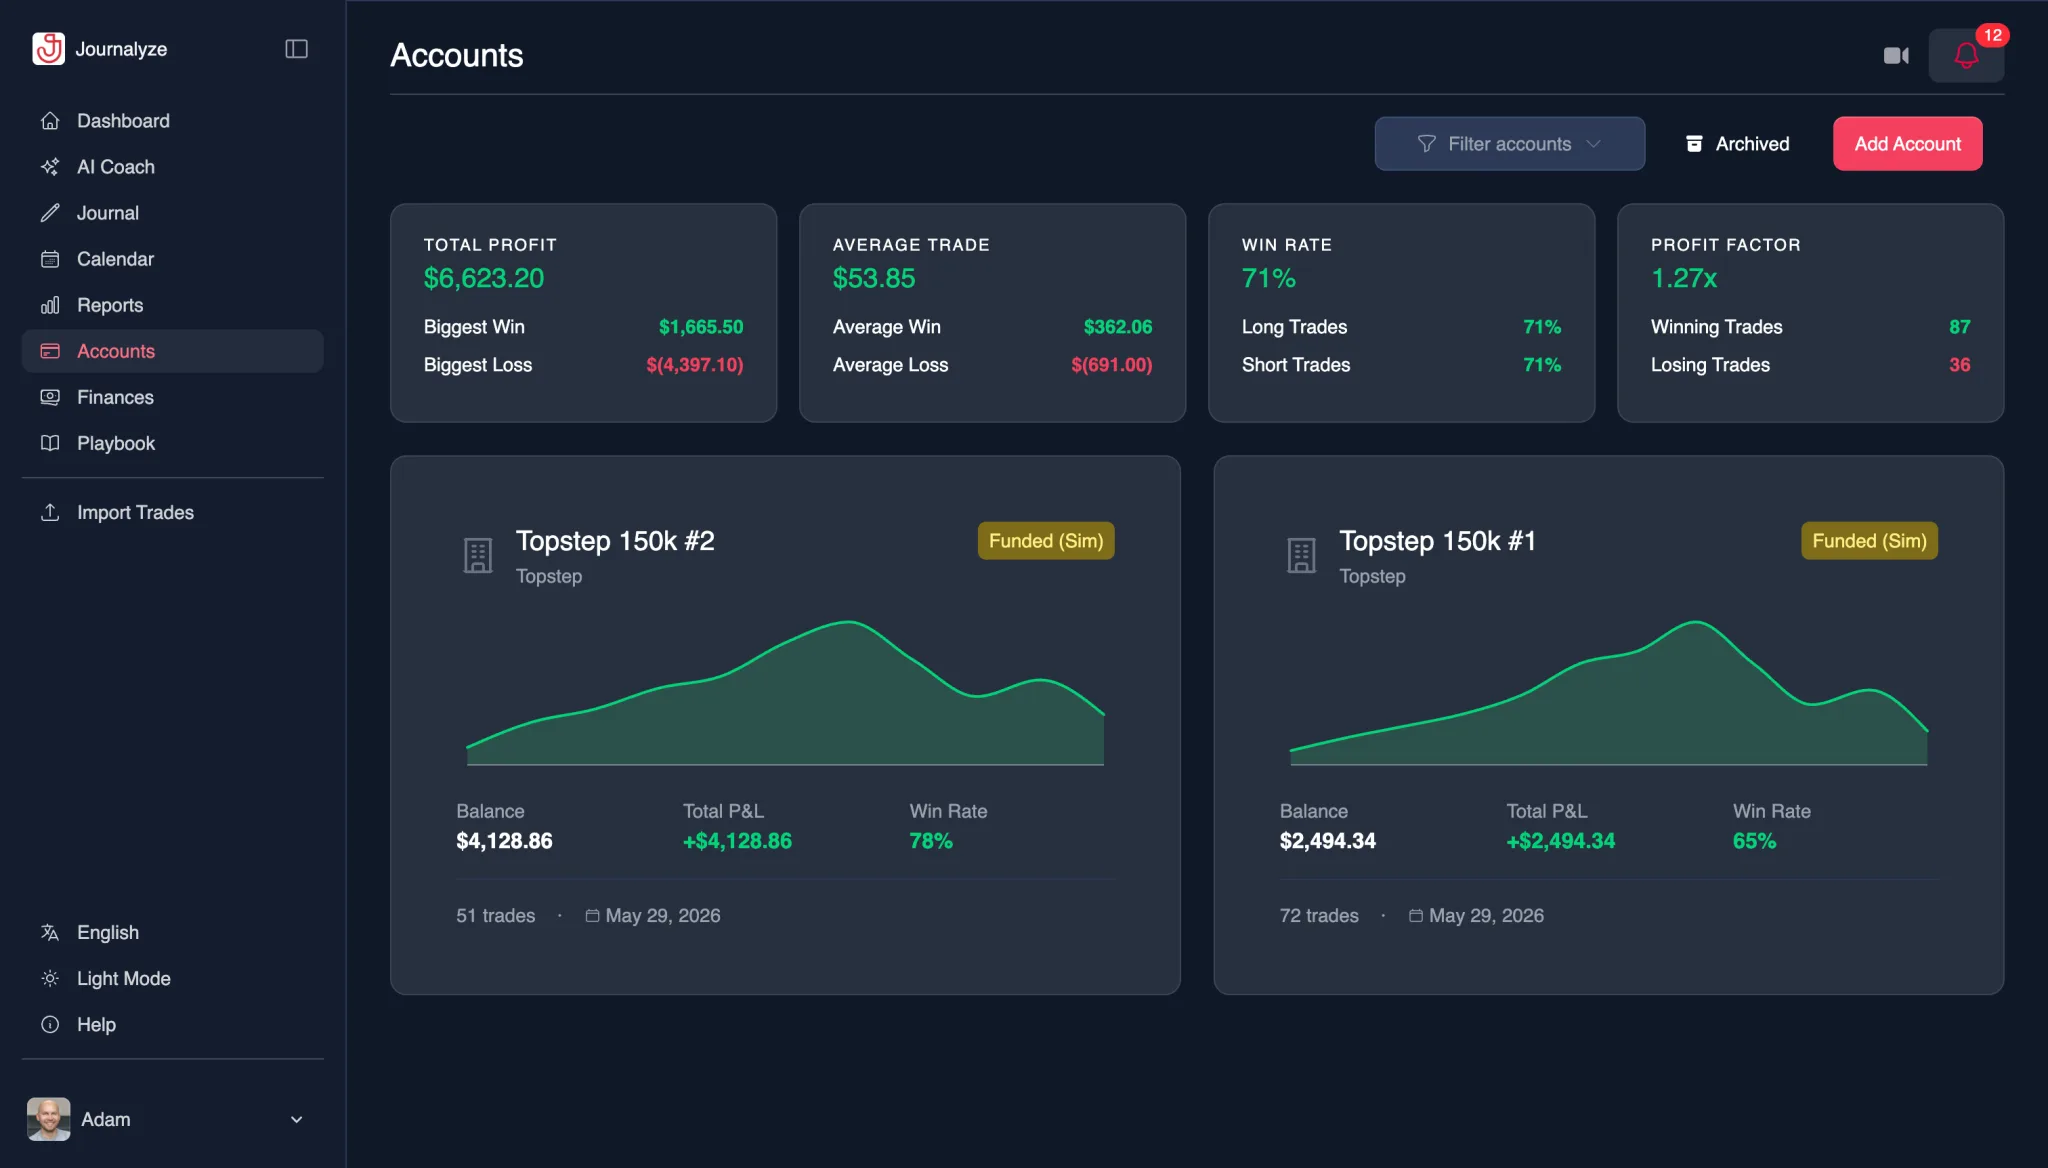The width and height of the screenshot is (2048, 1168).
Task: Click the $4,128.86 Balance value
Action: [504, 841]
